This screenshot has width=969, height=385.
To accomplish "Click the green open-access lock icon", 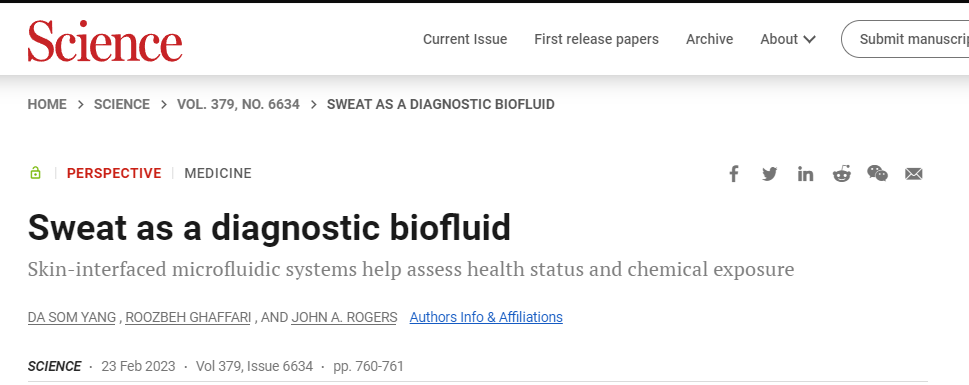I will point(35,173).
